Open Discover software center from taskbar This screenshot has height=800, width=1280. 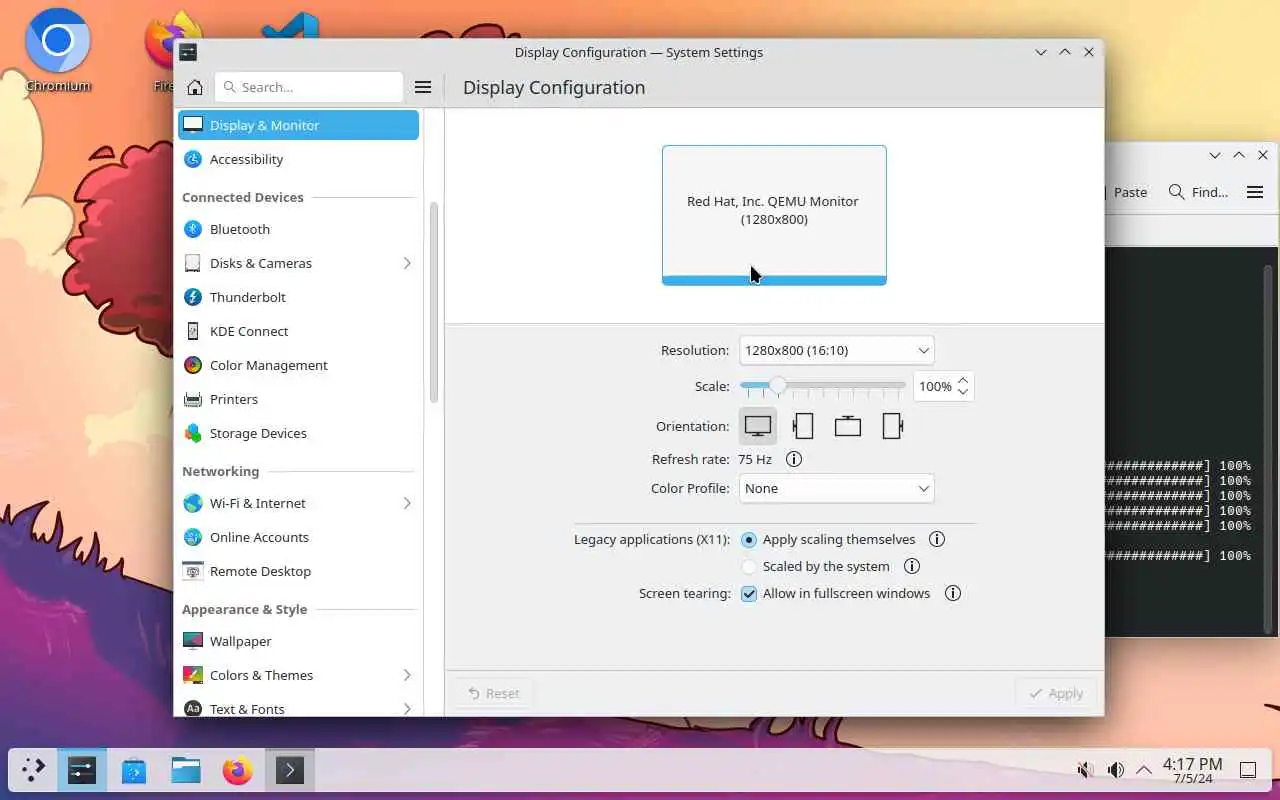134,770
